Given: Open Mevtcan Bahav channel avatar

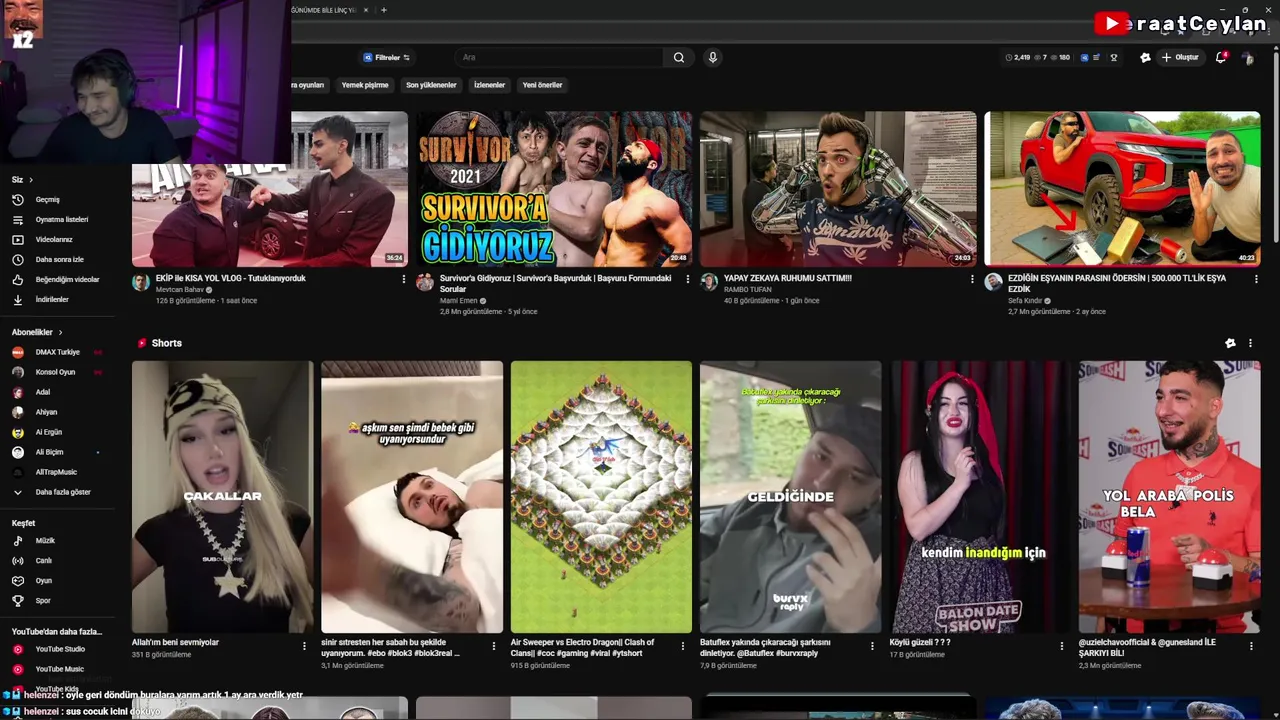Looking at the screenshot, I should (141, 282).
